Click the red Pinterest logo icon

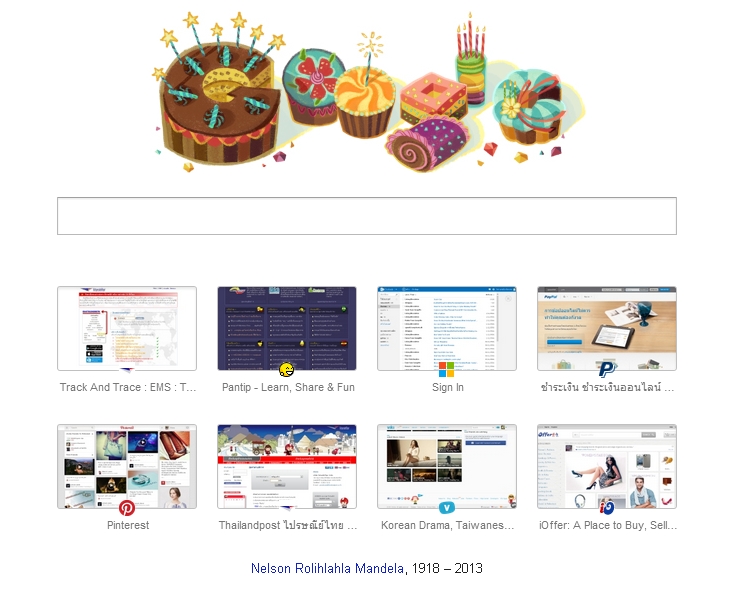127,508
